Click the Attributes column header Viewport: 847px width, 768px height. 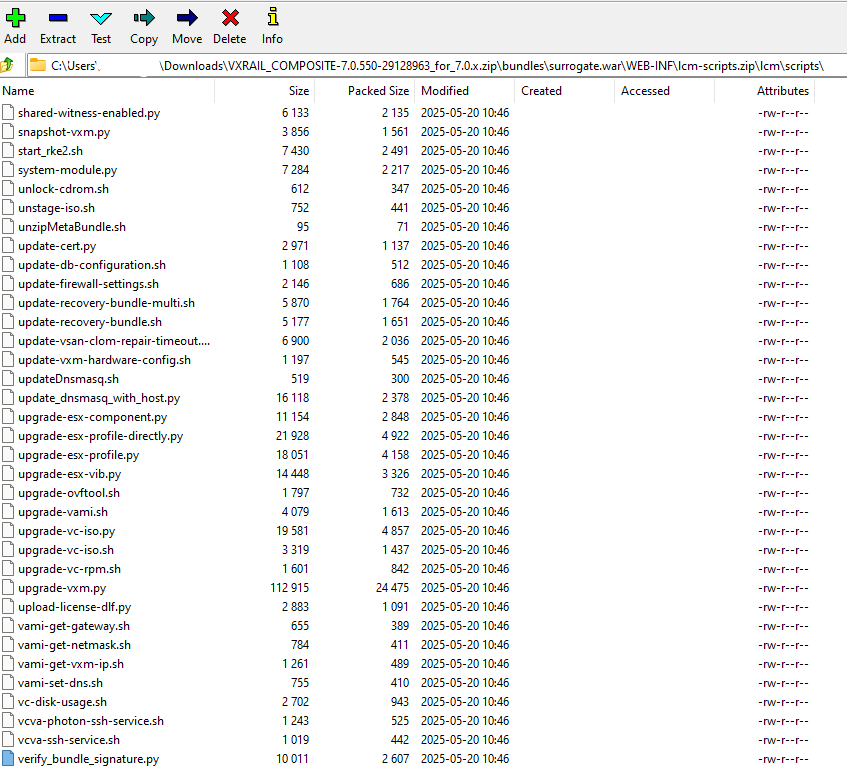[x=782, y=91]
